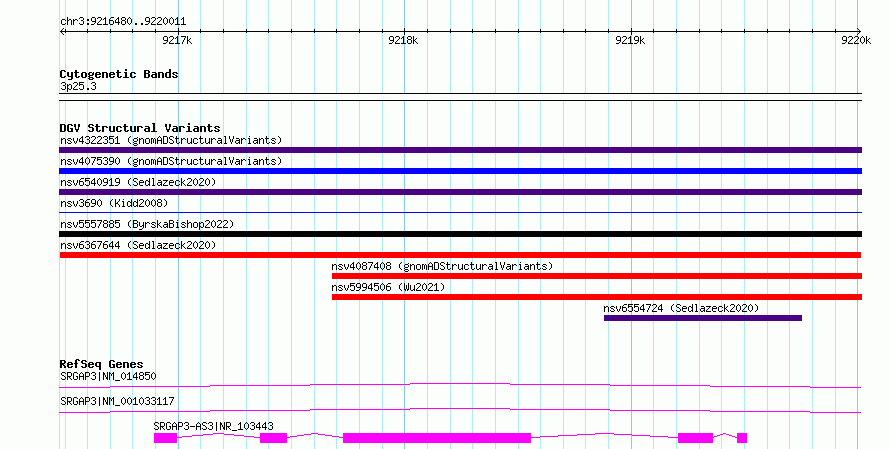
Task: Click the nsv4322351 structural variant bar
Action: tap(460, 150)
